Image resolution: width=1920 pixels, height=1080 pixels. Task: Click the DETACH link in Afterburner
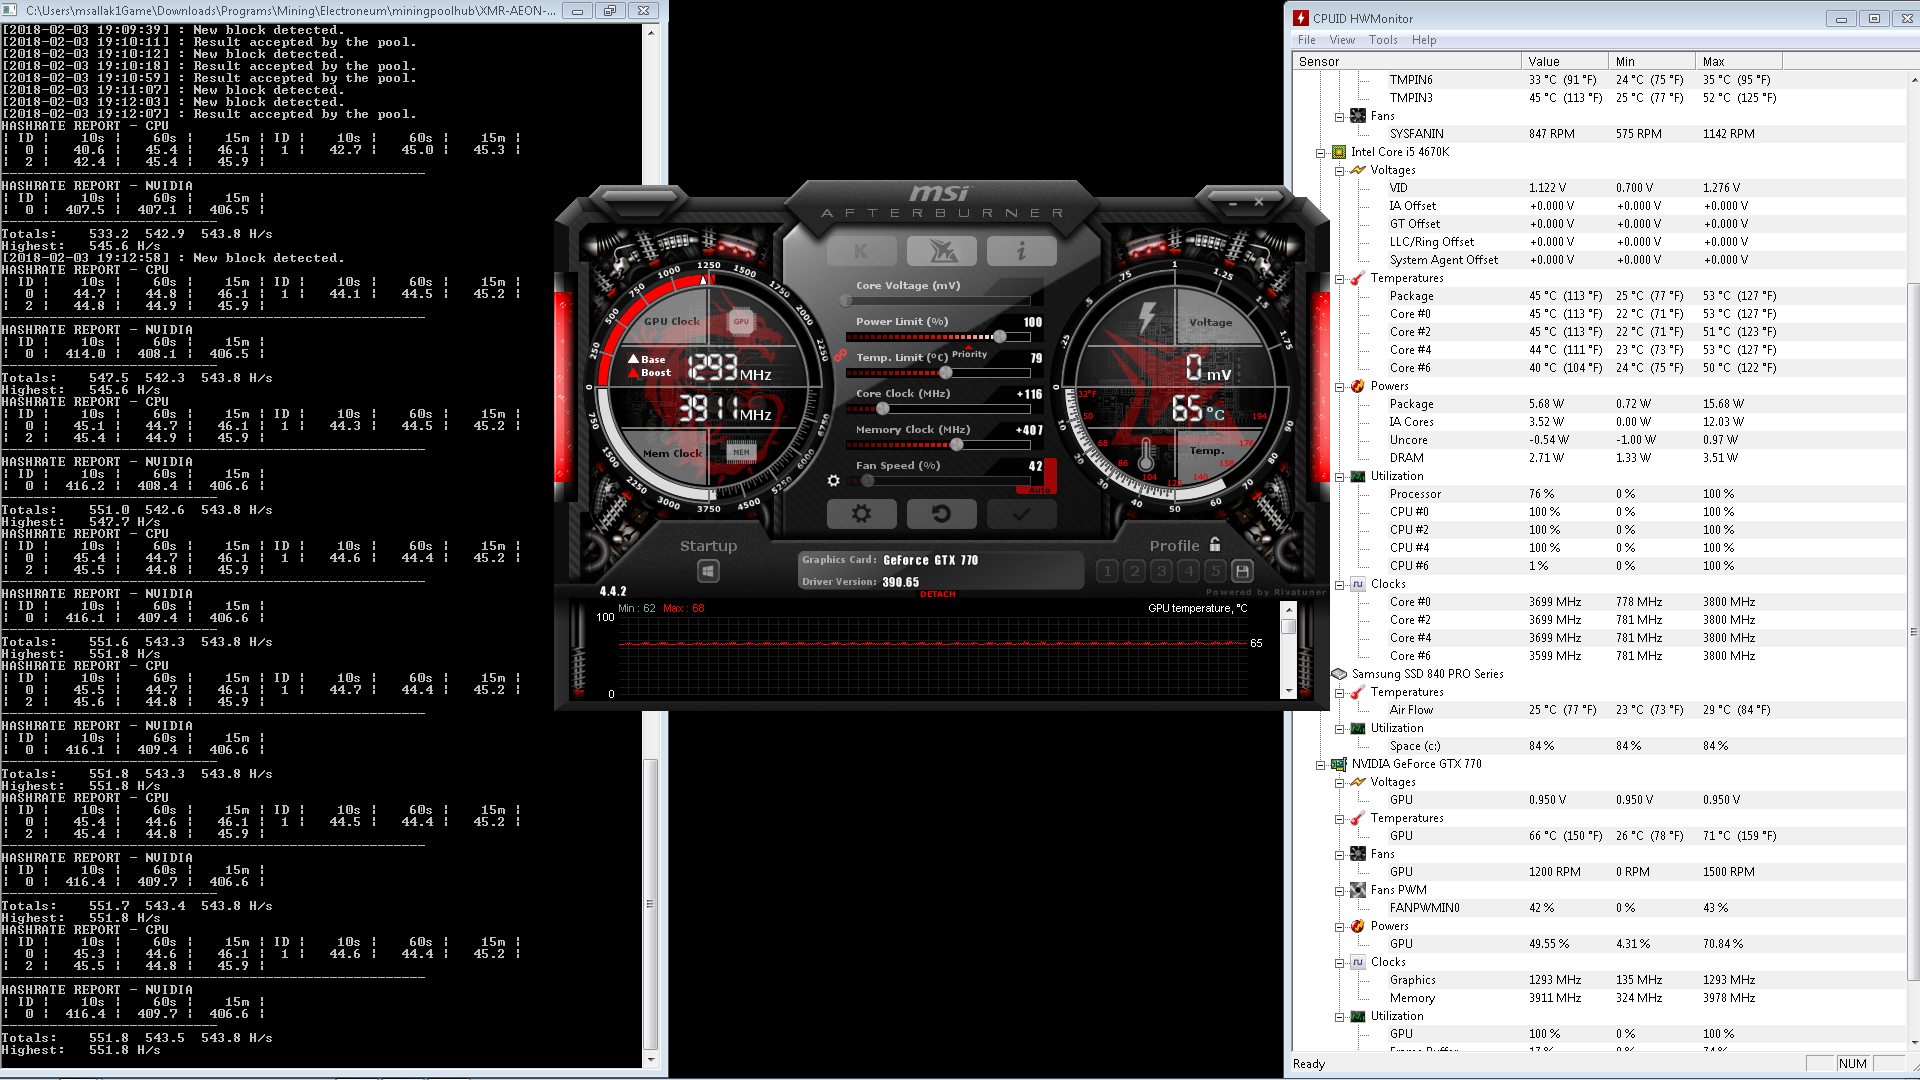coord(938,594)
